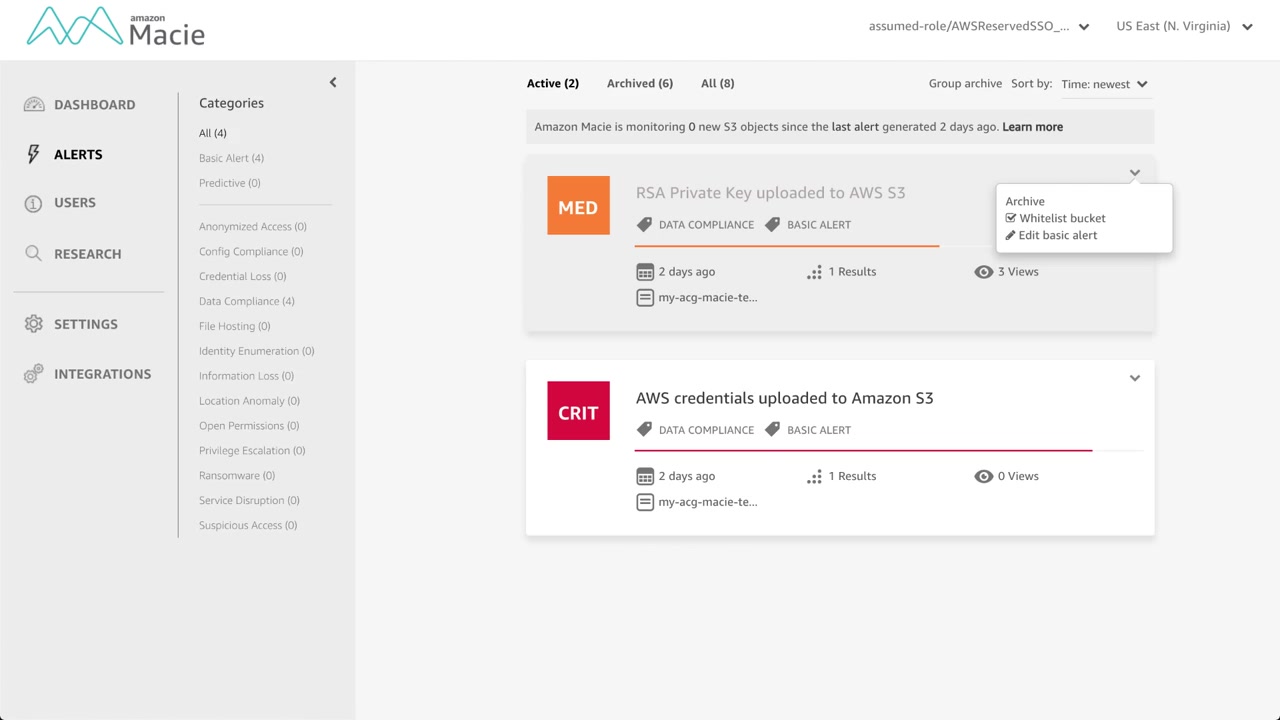Click bucket icon on AWS credentials alert
The image size is (1280, 720).
[x=645, y=502]
